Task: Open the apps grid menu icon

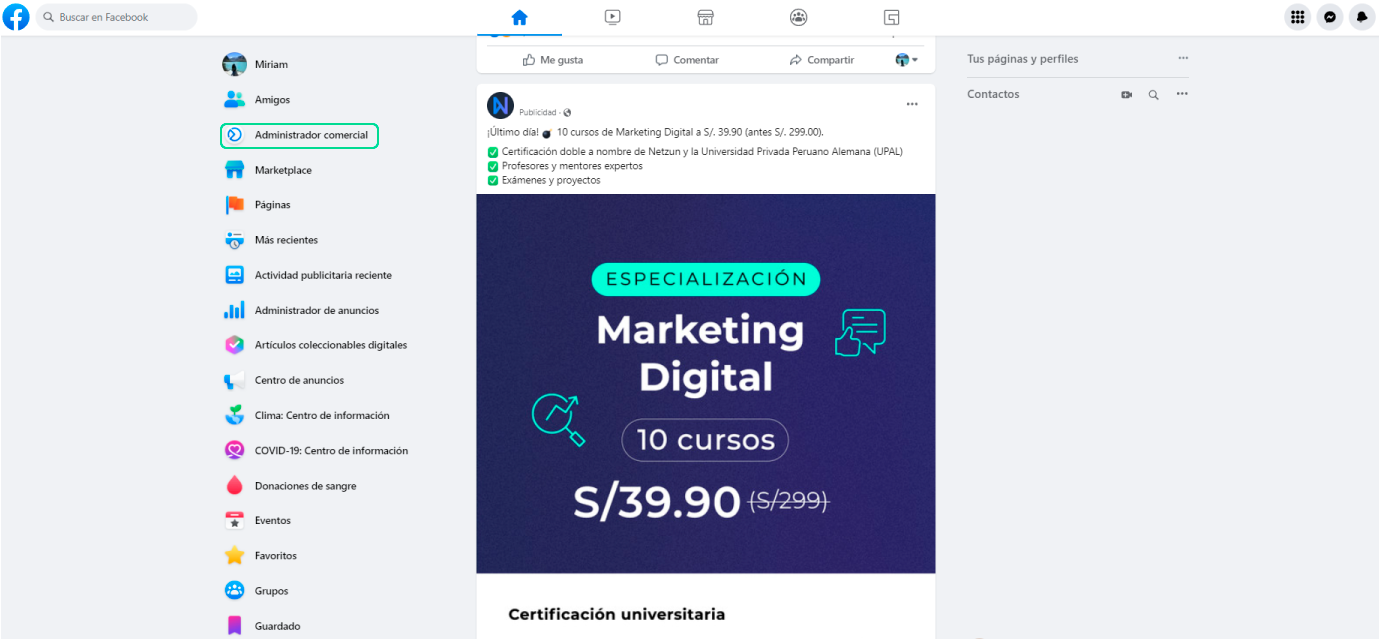Action: (1297, 17)
